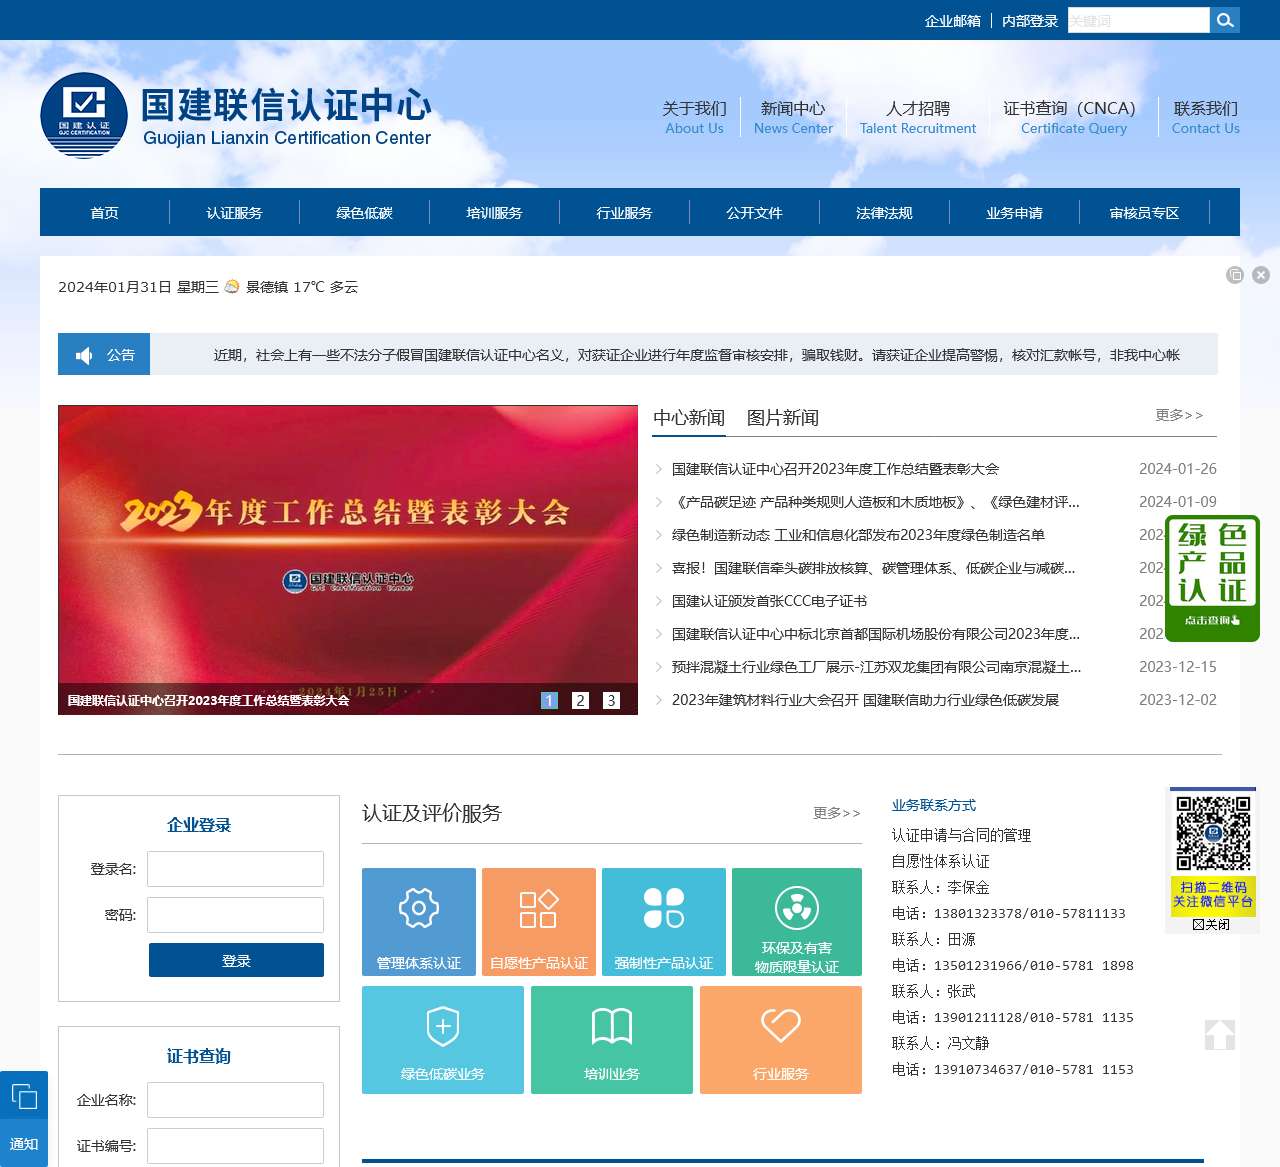The height and width of the screenshot is (1167, 1280).
Task: Open 培训业务 book tile
Action: pyautogui.click(x=612, y=1040)
